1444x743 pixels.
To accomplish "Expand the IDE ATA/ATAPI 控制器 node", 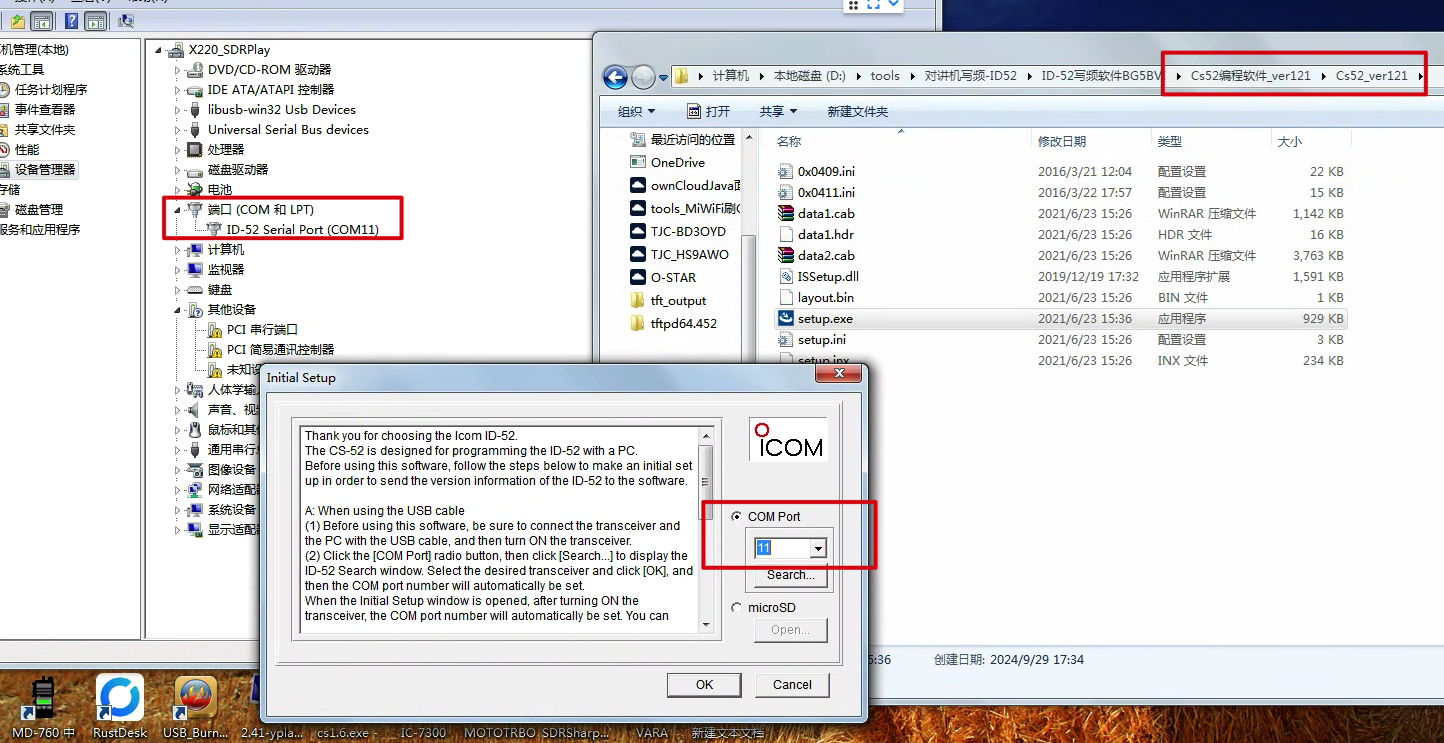I will pyautogui.click(x=178, y=90).
